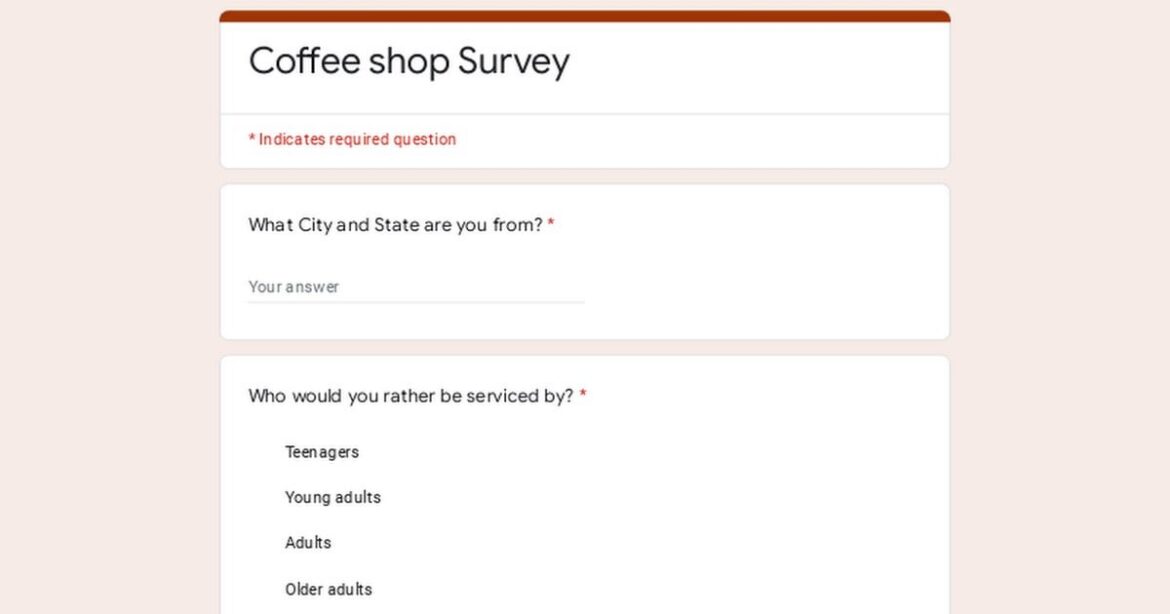
Task: Click the Who would you rather question text
Action: click(x=410, y=396)
